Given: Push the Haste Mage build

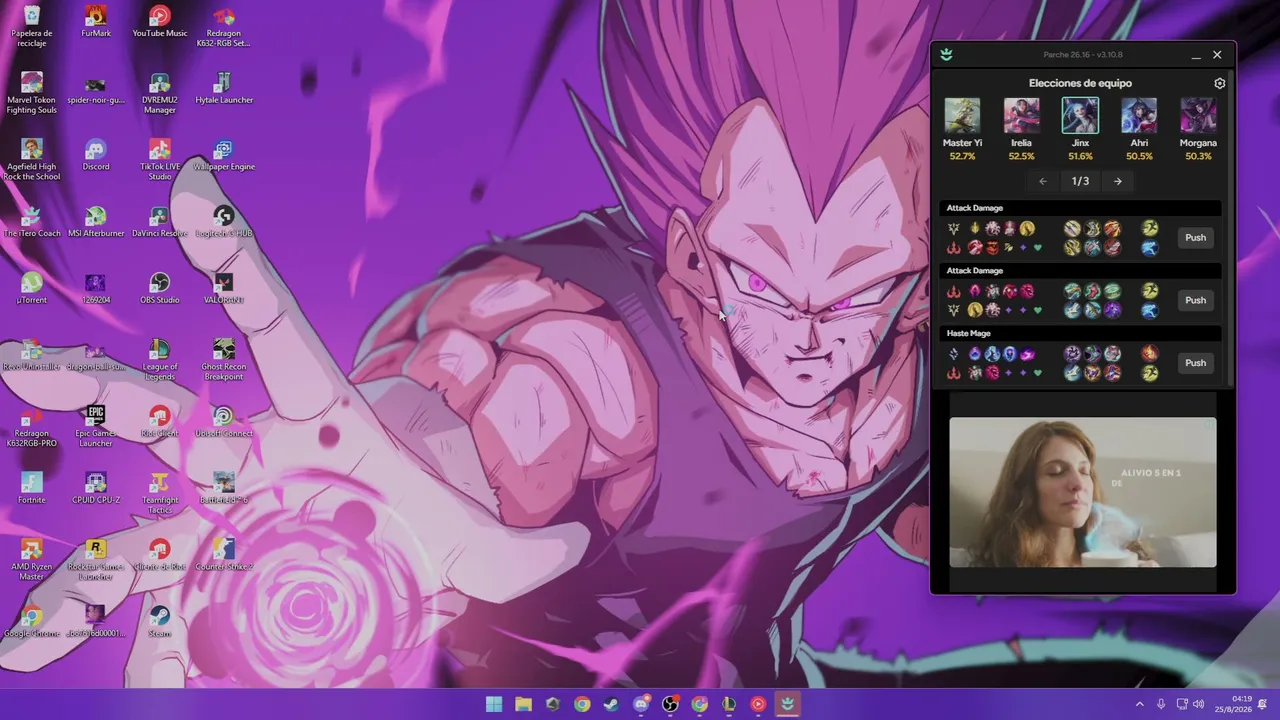Looking at the screenshot, I should (1195, 363).
